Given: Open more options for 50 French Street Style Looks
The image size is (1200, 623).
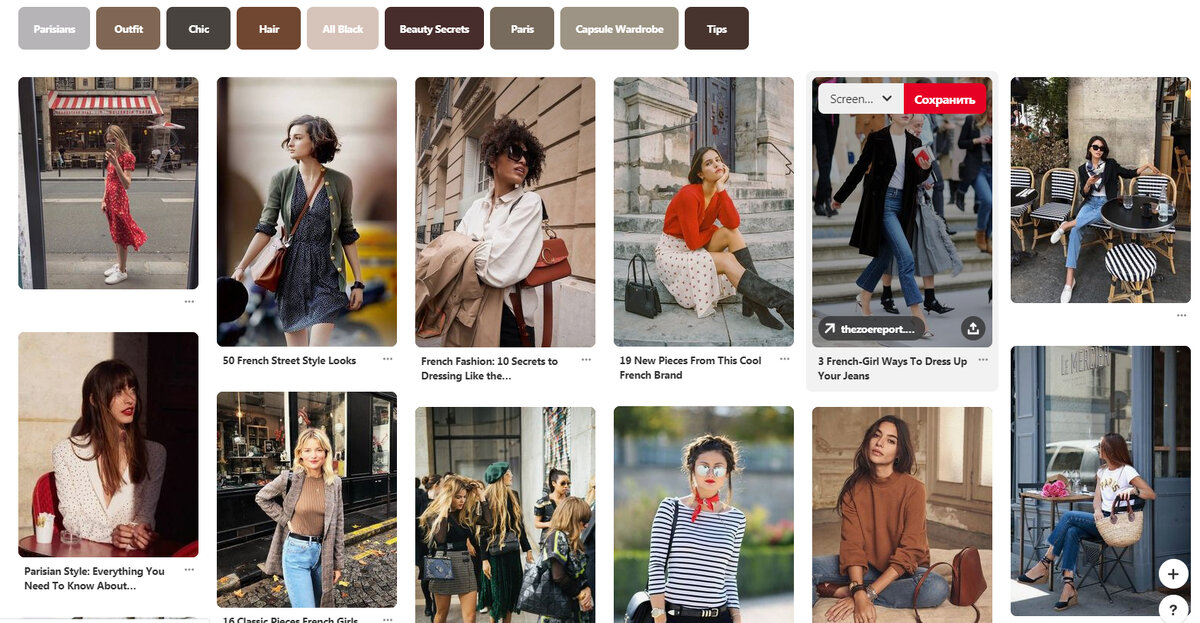Looking at the screenshot, I should 388,359.
